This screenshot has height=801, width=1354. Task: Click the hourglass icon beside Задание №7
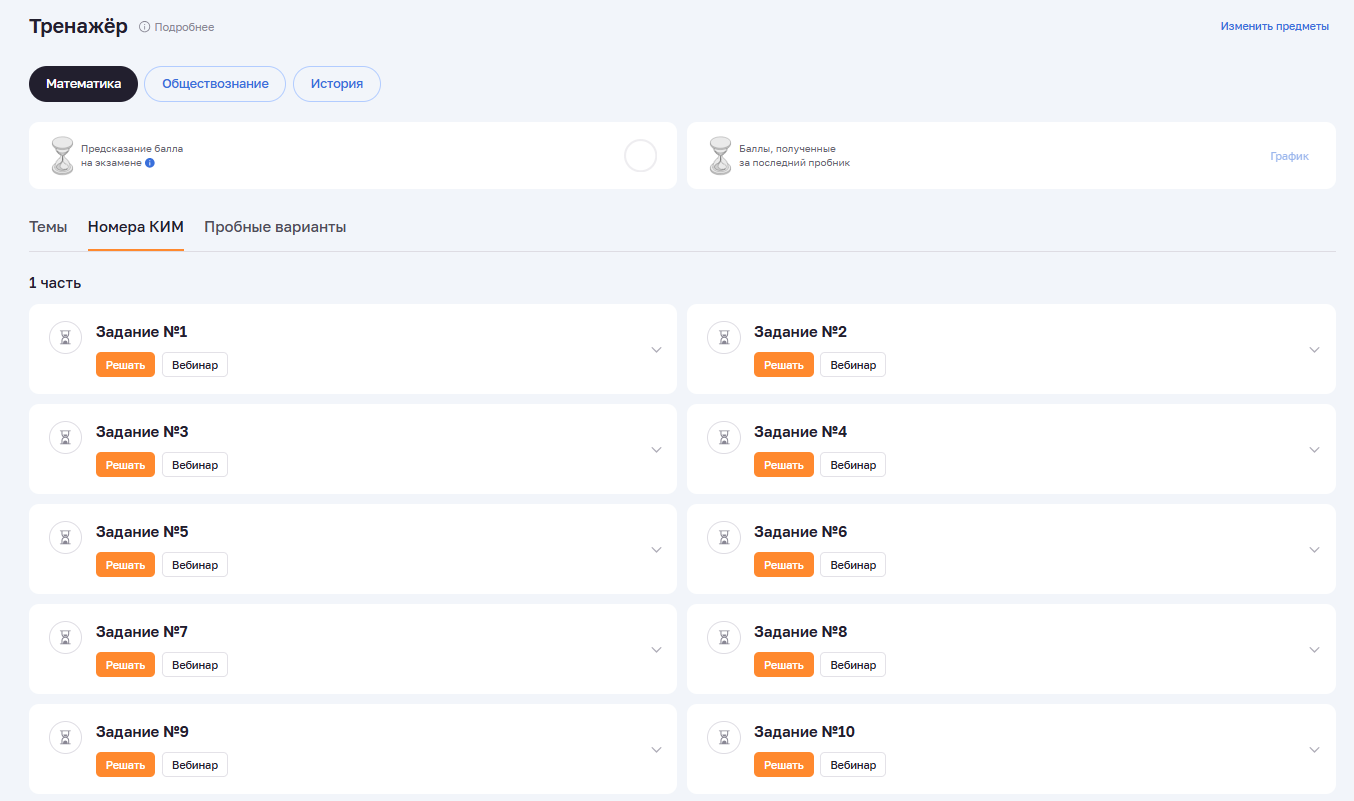[65, 638]
